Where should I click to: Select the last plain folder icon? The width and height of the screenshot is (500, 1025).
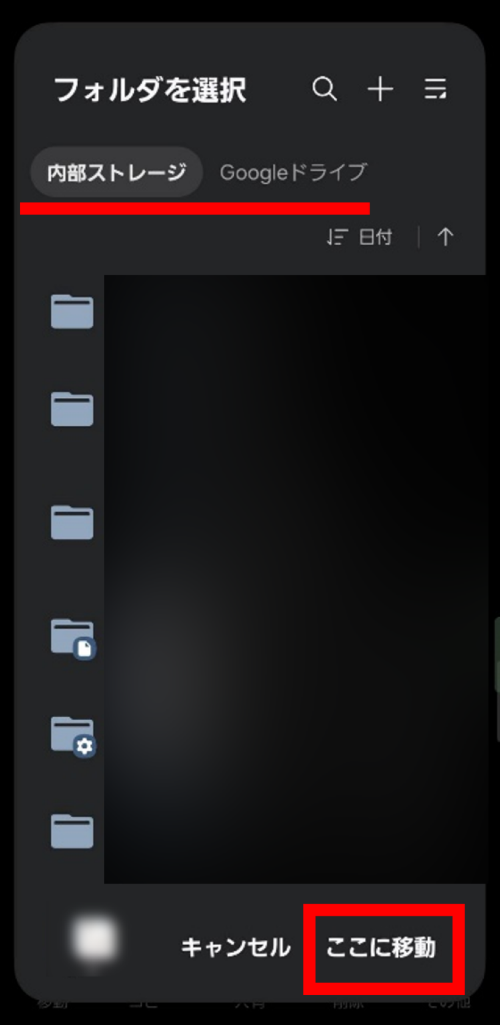pos(72,831)
